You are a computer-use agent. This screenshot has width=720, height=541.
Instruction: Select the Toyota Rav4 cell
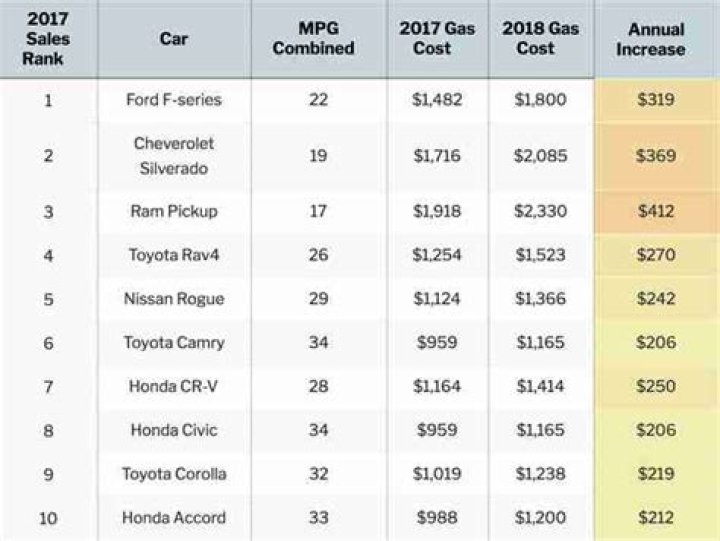coord(174,255)
